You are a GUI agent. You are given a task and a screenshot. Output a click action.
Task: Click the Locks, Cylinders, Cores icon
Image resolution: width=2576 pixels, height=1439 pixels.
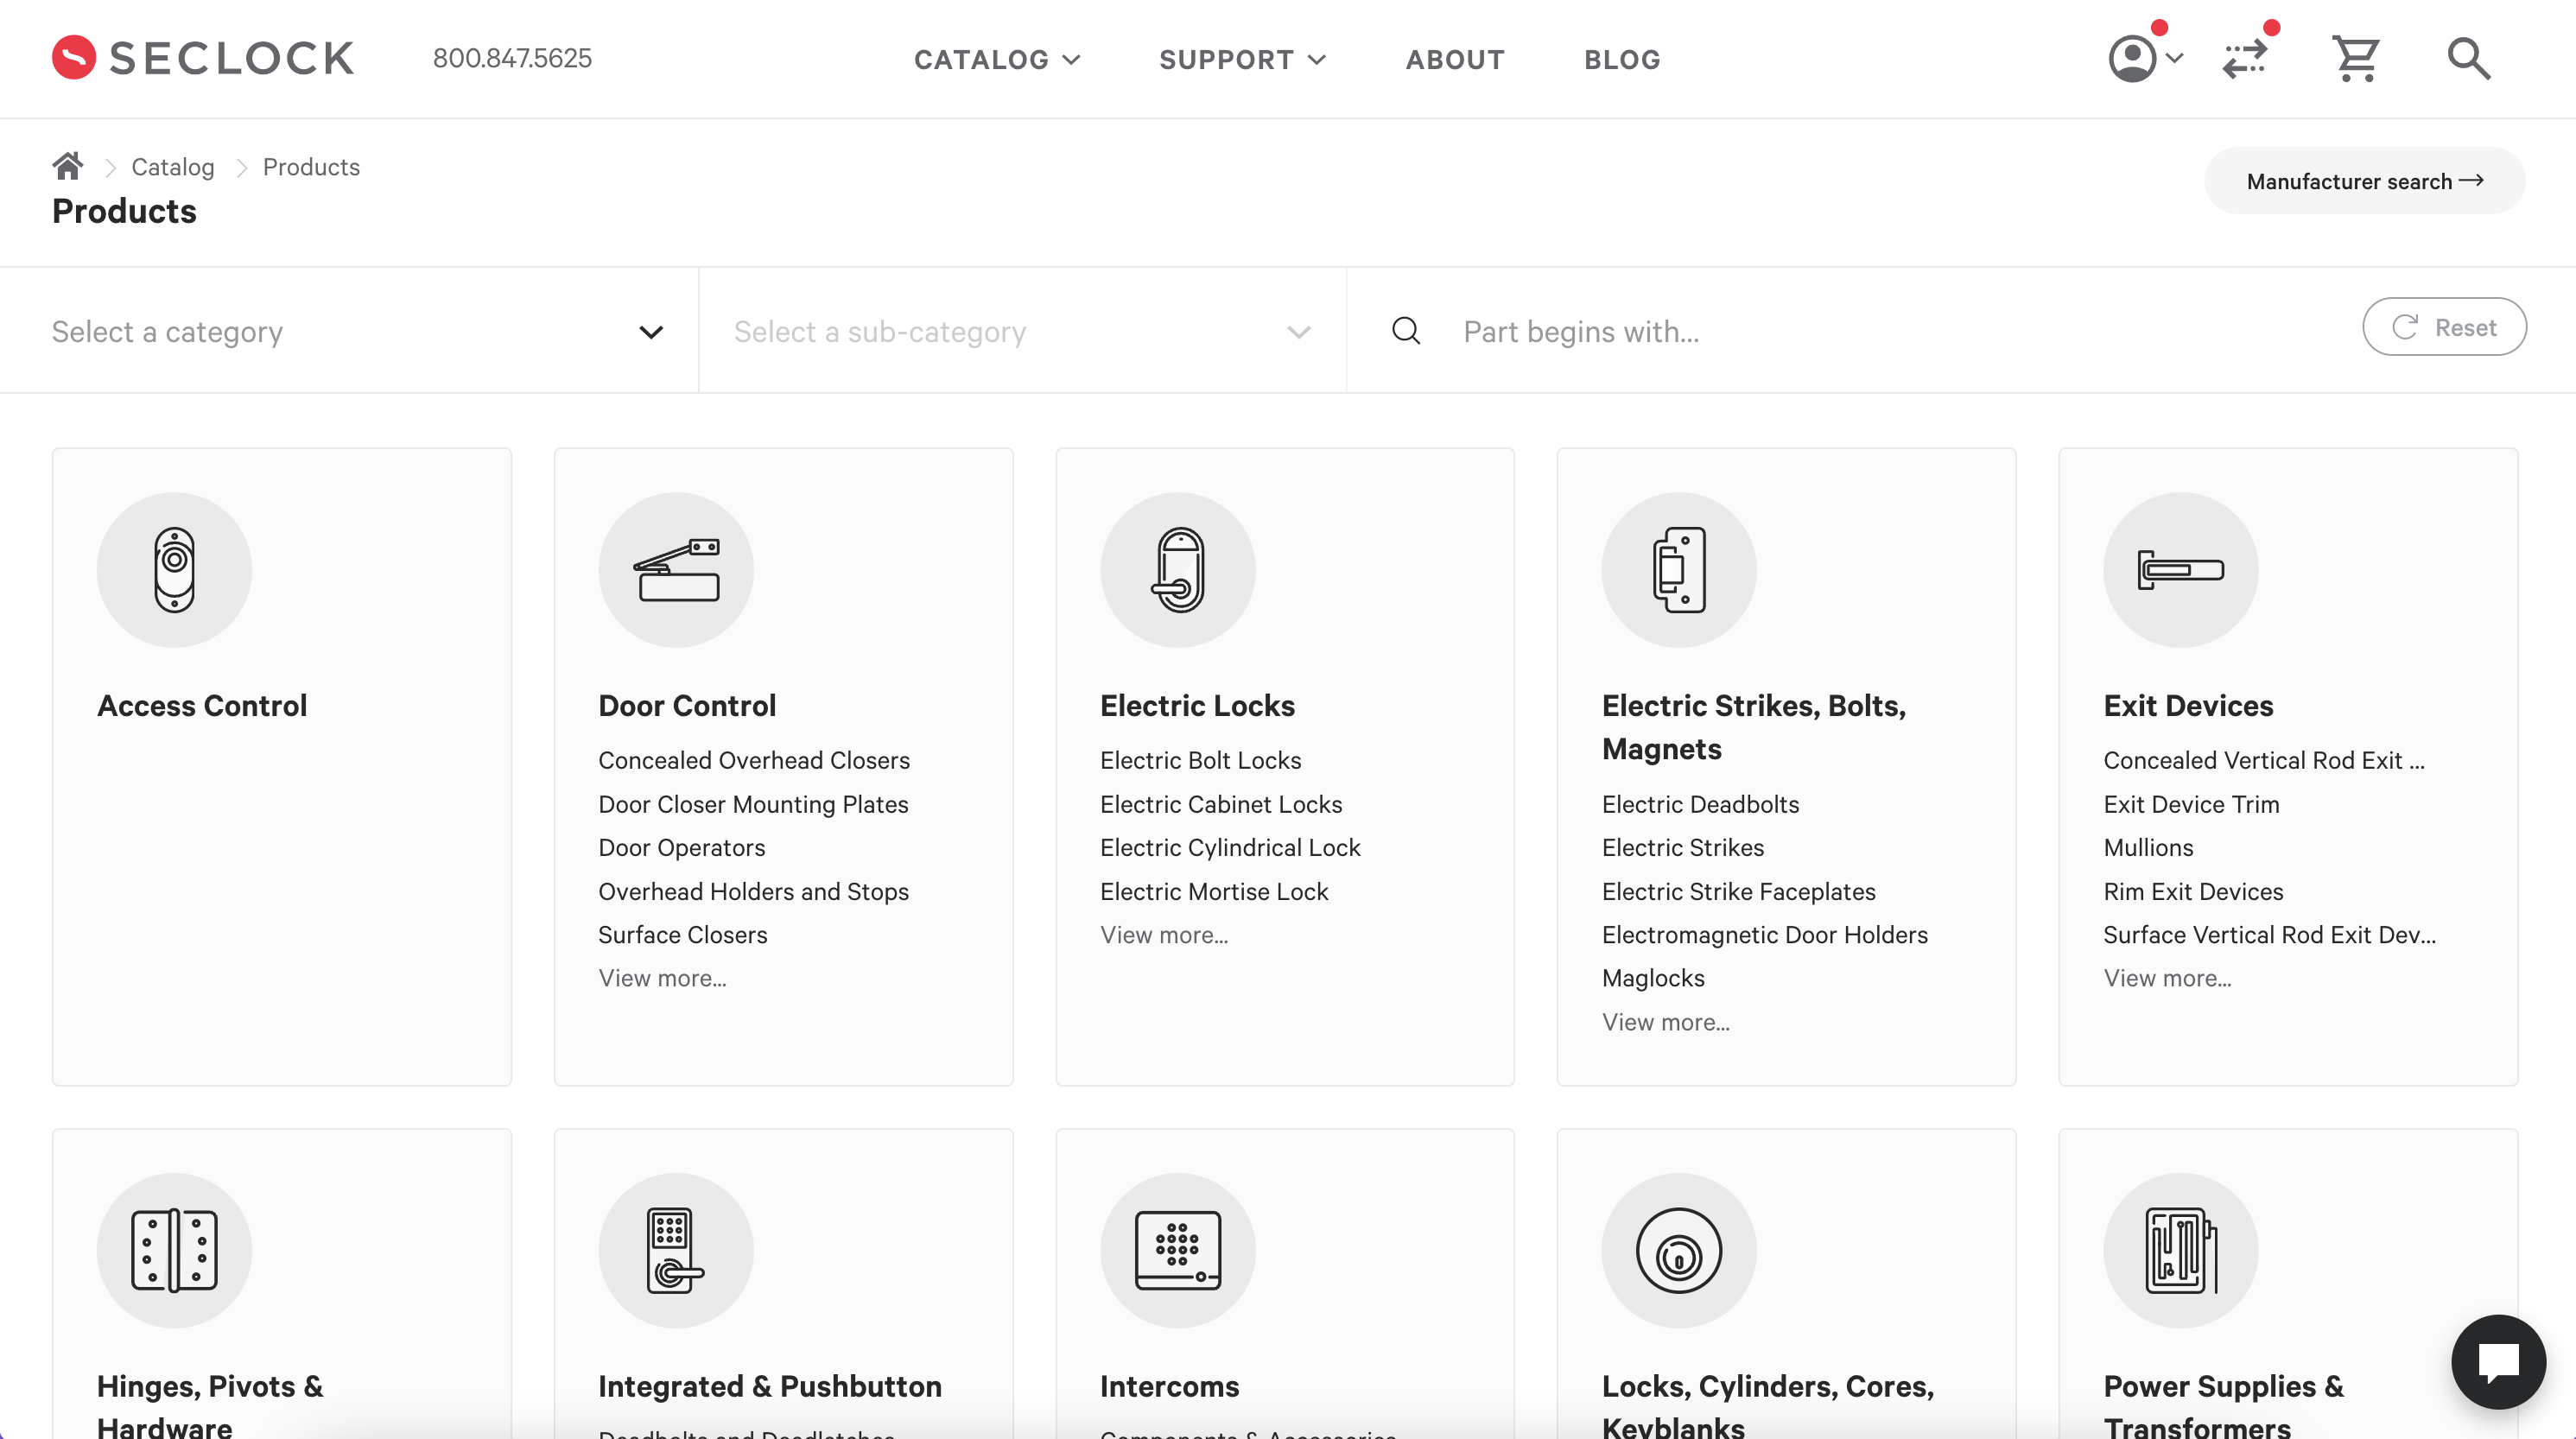click(1679, 1250)
